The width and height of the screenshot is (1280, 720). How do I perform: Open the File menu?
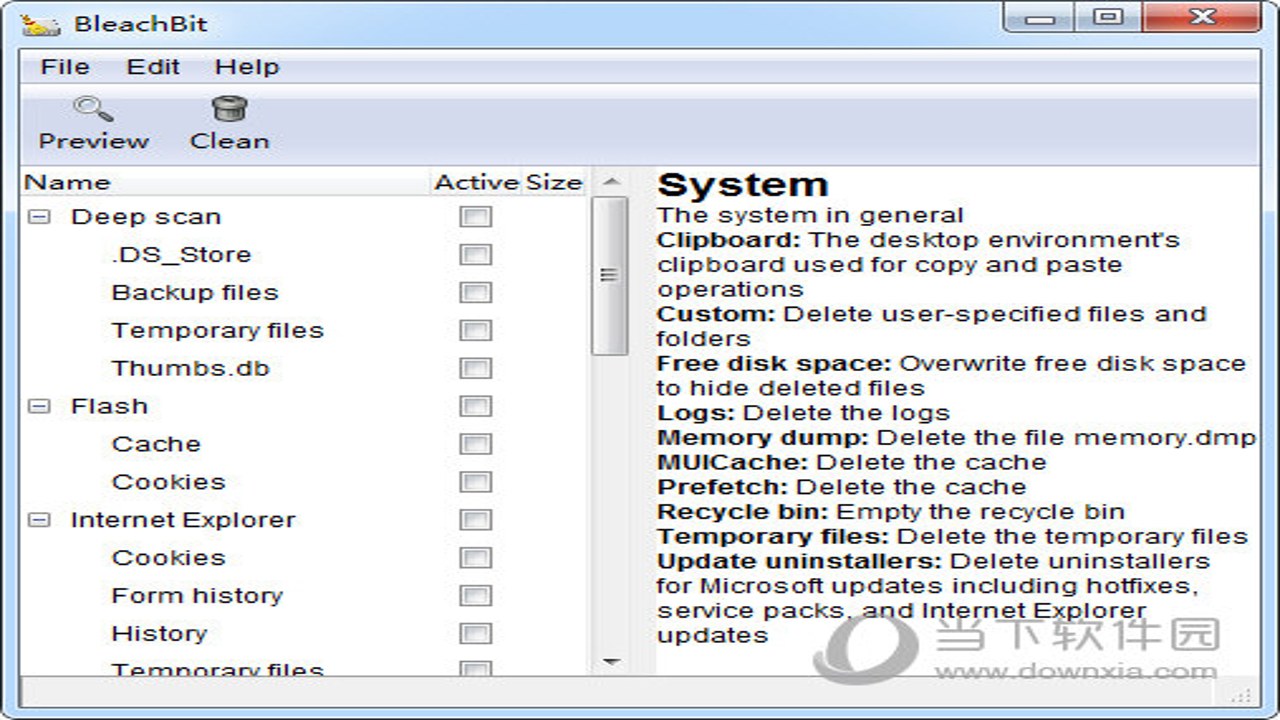click(65, 67)
